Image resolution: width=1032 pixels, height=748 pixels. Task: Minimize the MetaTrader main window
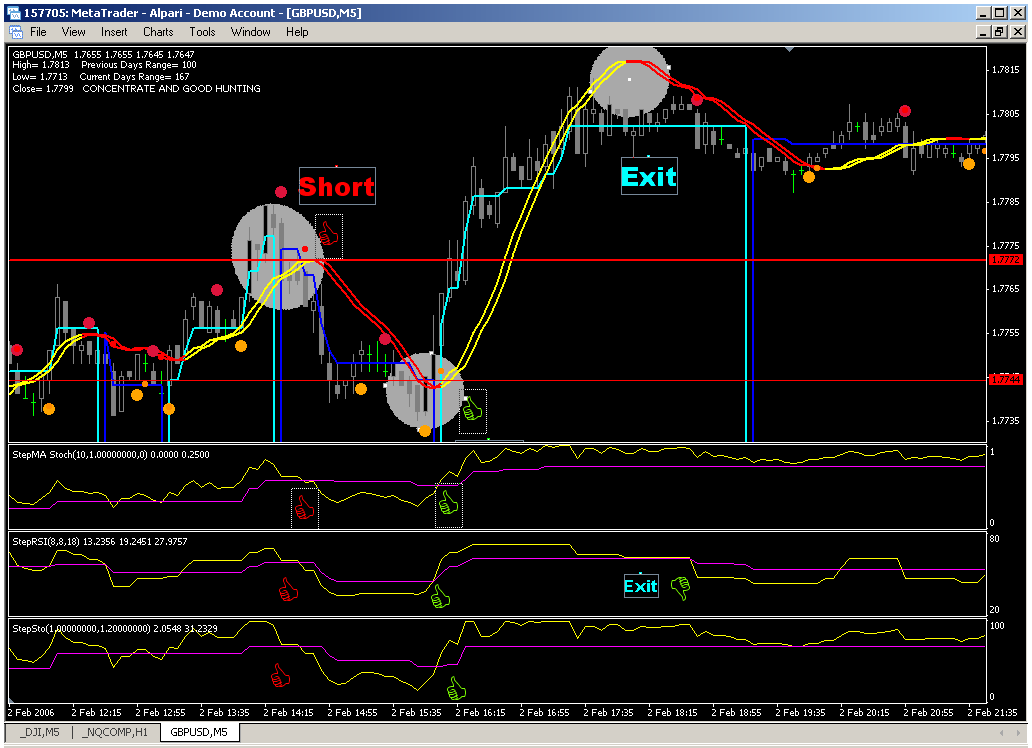(x=983, y=13)
